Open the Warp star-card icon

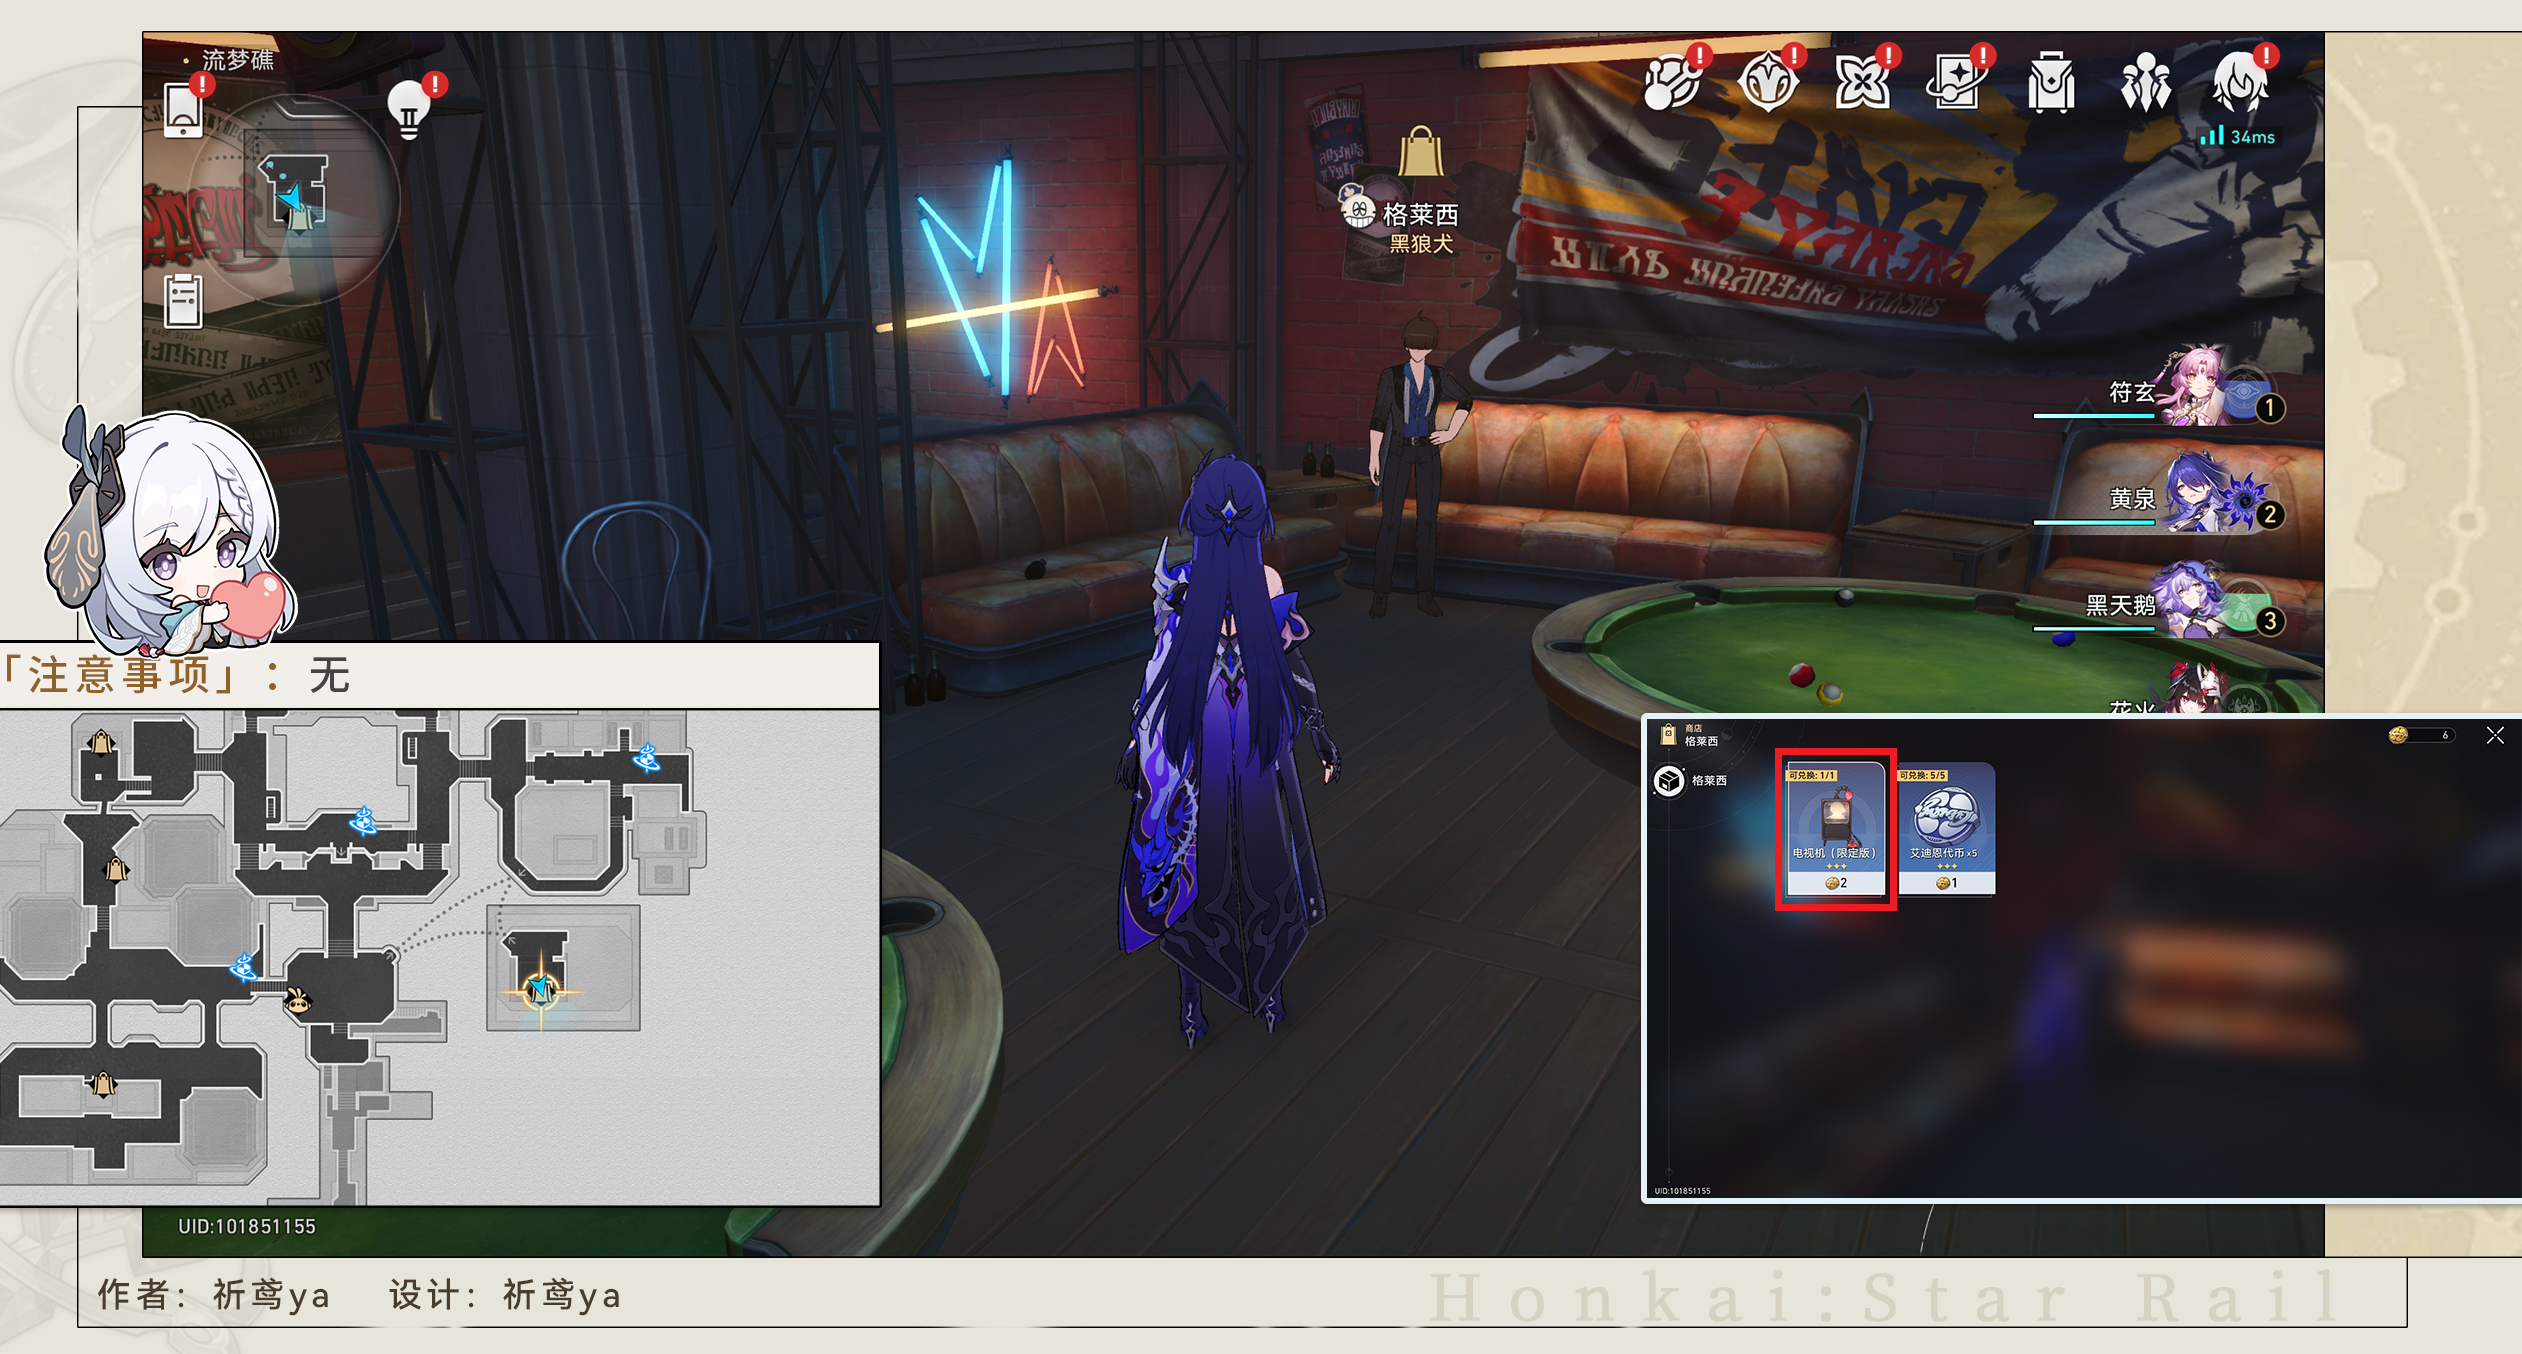(1957, 82)
